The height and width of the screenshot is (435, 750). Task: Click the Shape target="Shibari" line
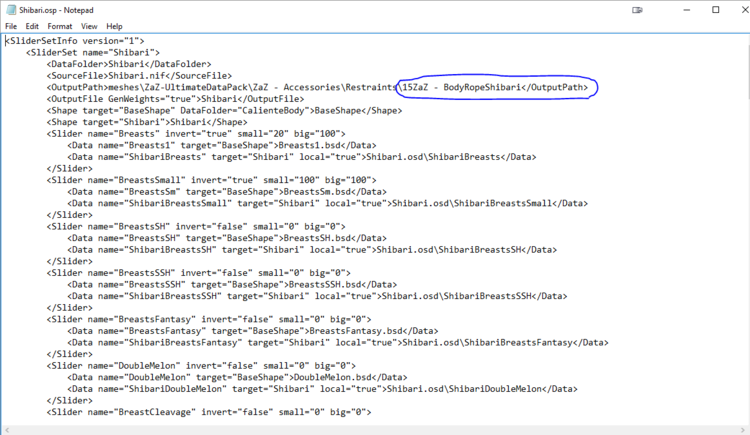[147, 122]
